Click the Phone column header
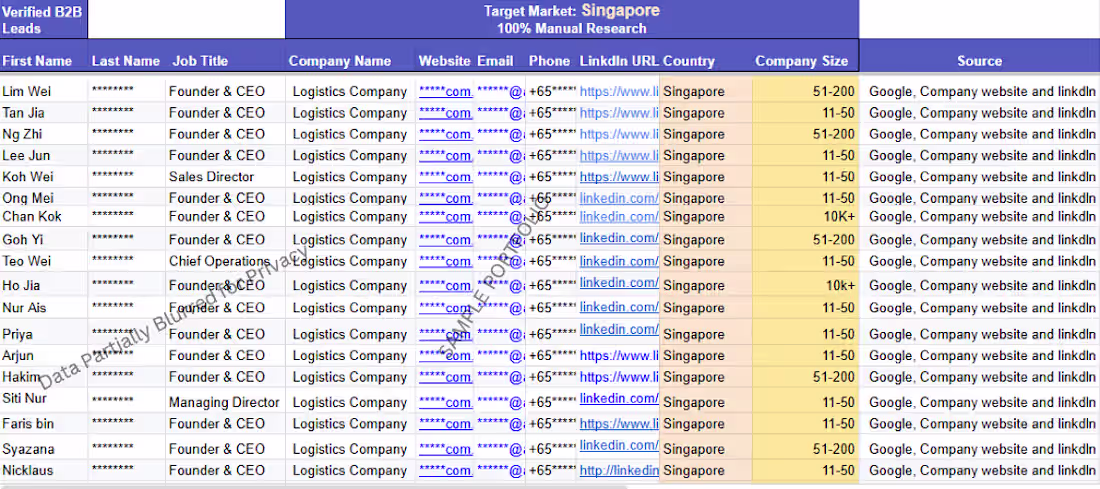This screenshot has height=489, width=1100. pyautogui.click(x=549, y=61)
